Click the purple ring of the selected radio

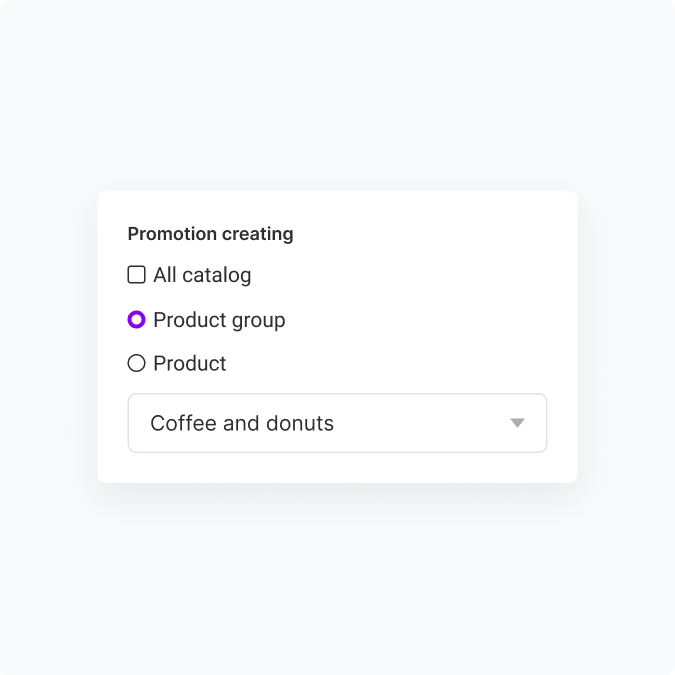[x=137, y=320]
